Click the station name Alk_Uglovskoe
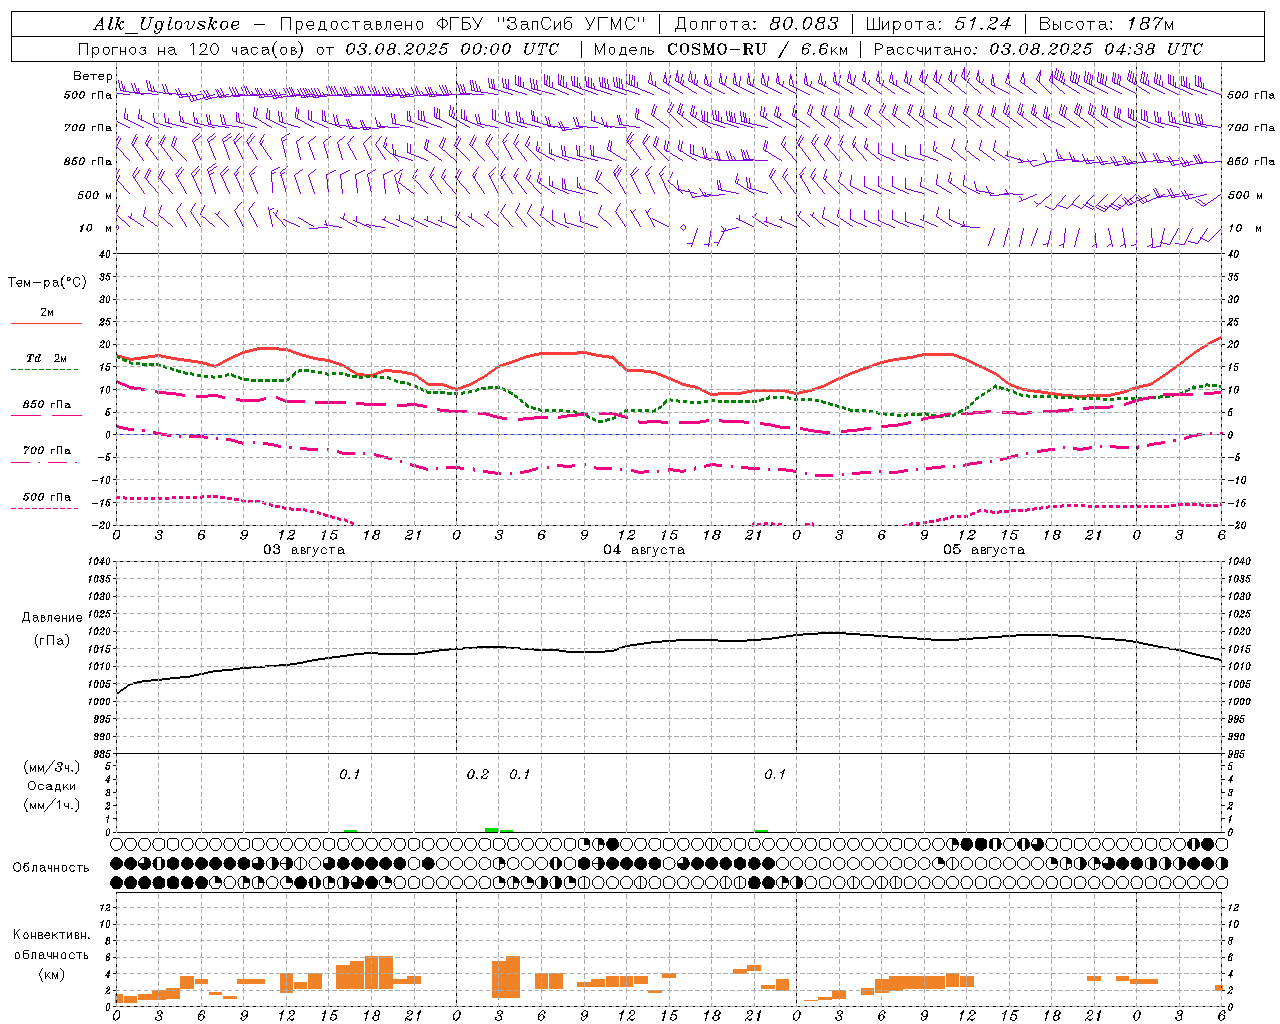Image resolution: width=1280 pixels, height=1024 pixels. [167, 24]
